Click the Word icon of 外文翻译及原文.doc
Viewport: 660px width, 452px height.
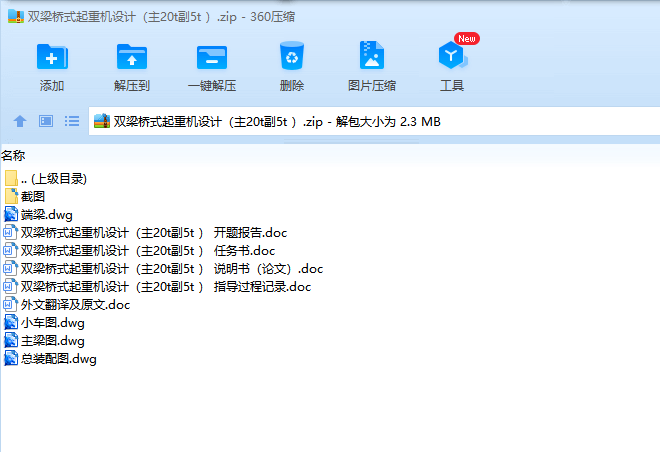point(11,304)
